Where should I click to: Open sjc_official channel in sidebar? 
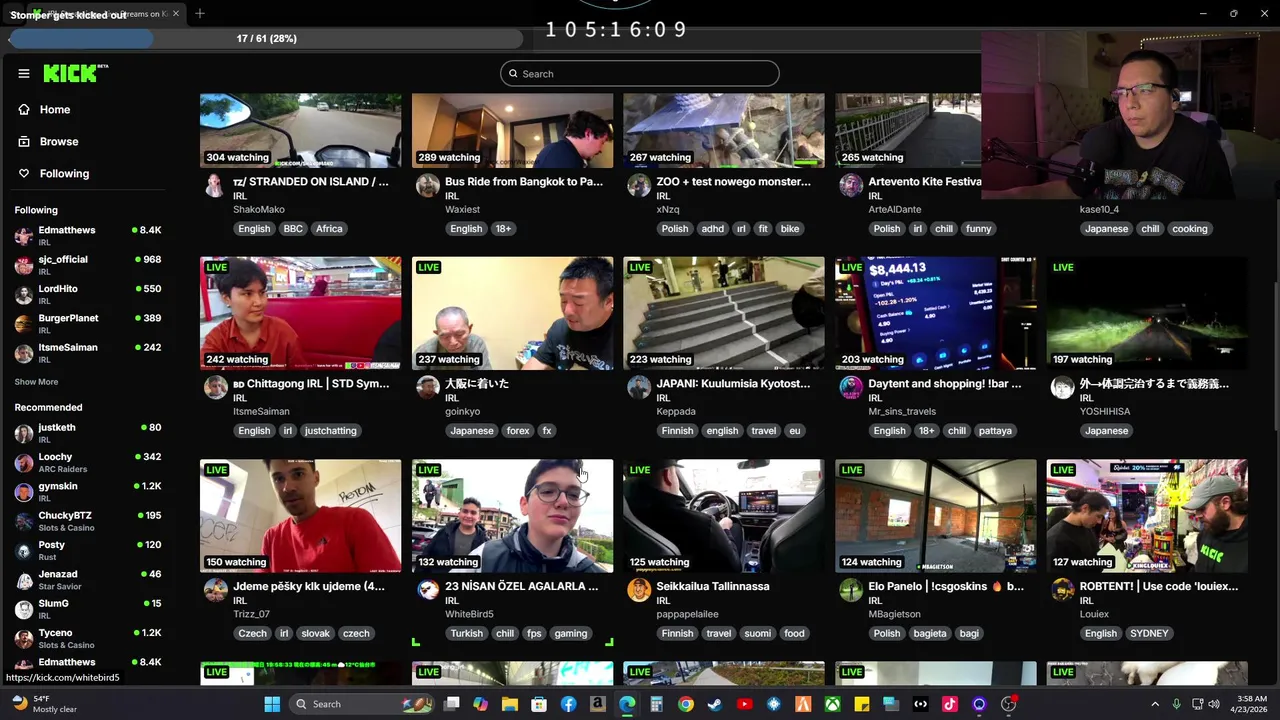88,264
